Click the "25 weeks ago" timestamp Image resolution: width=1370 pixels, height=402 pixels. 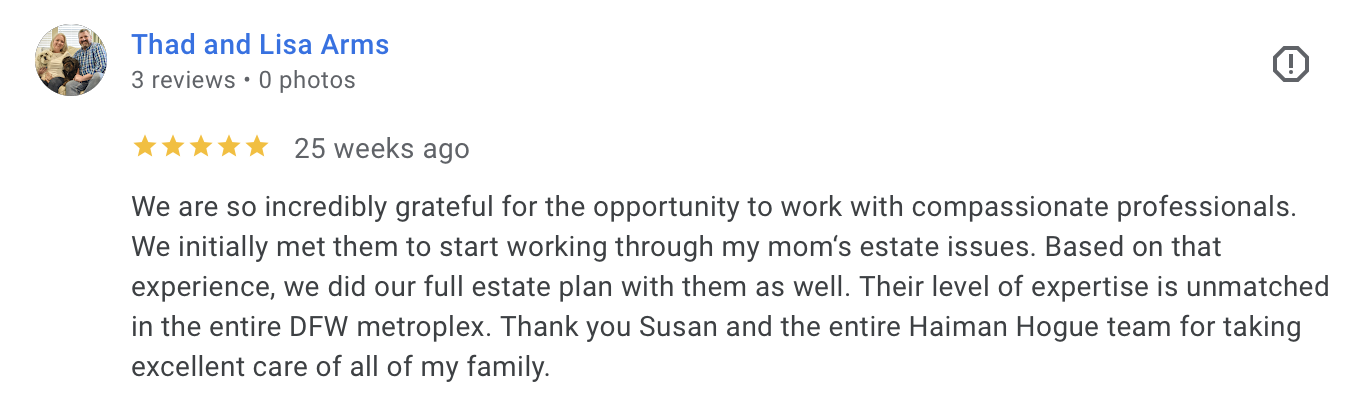[x=381, y=149]
